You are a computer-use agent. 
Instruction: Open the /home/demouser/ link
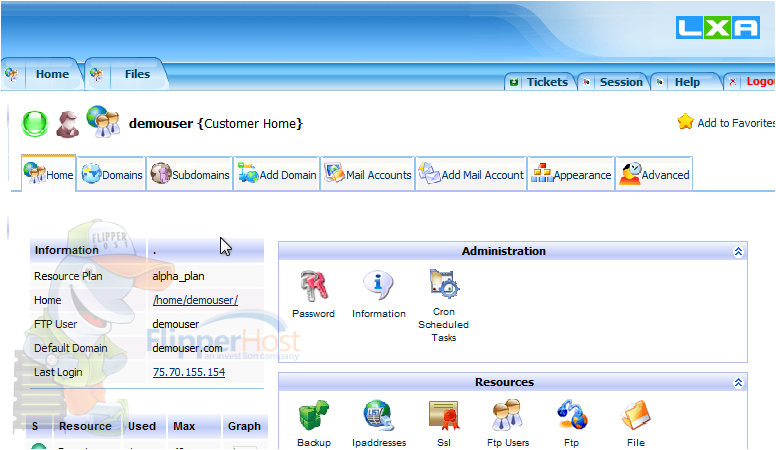195,300
